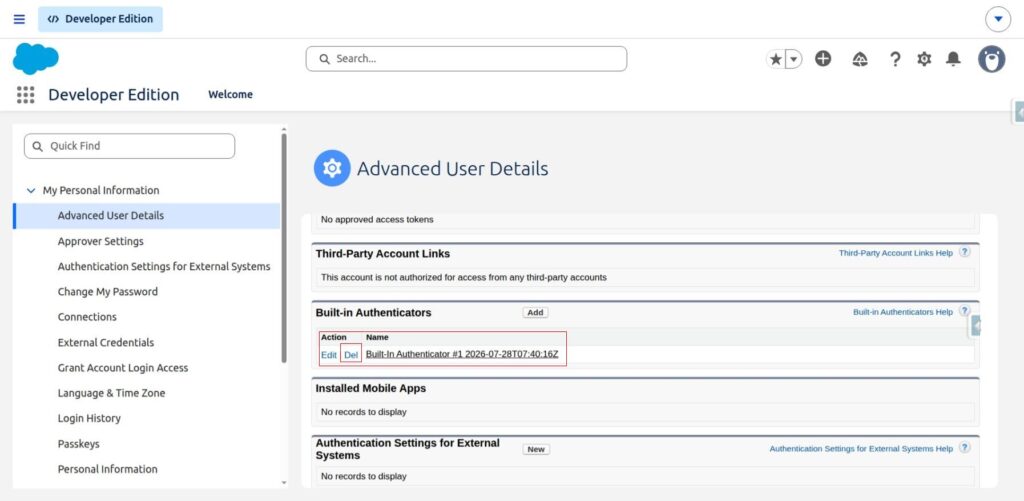Open the Trailhead guidance icon
The image size is (1024, 501).
[x=860, y=59]
